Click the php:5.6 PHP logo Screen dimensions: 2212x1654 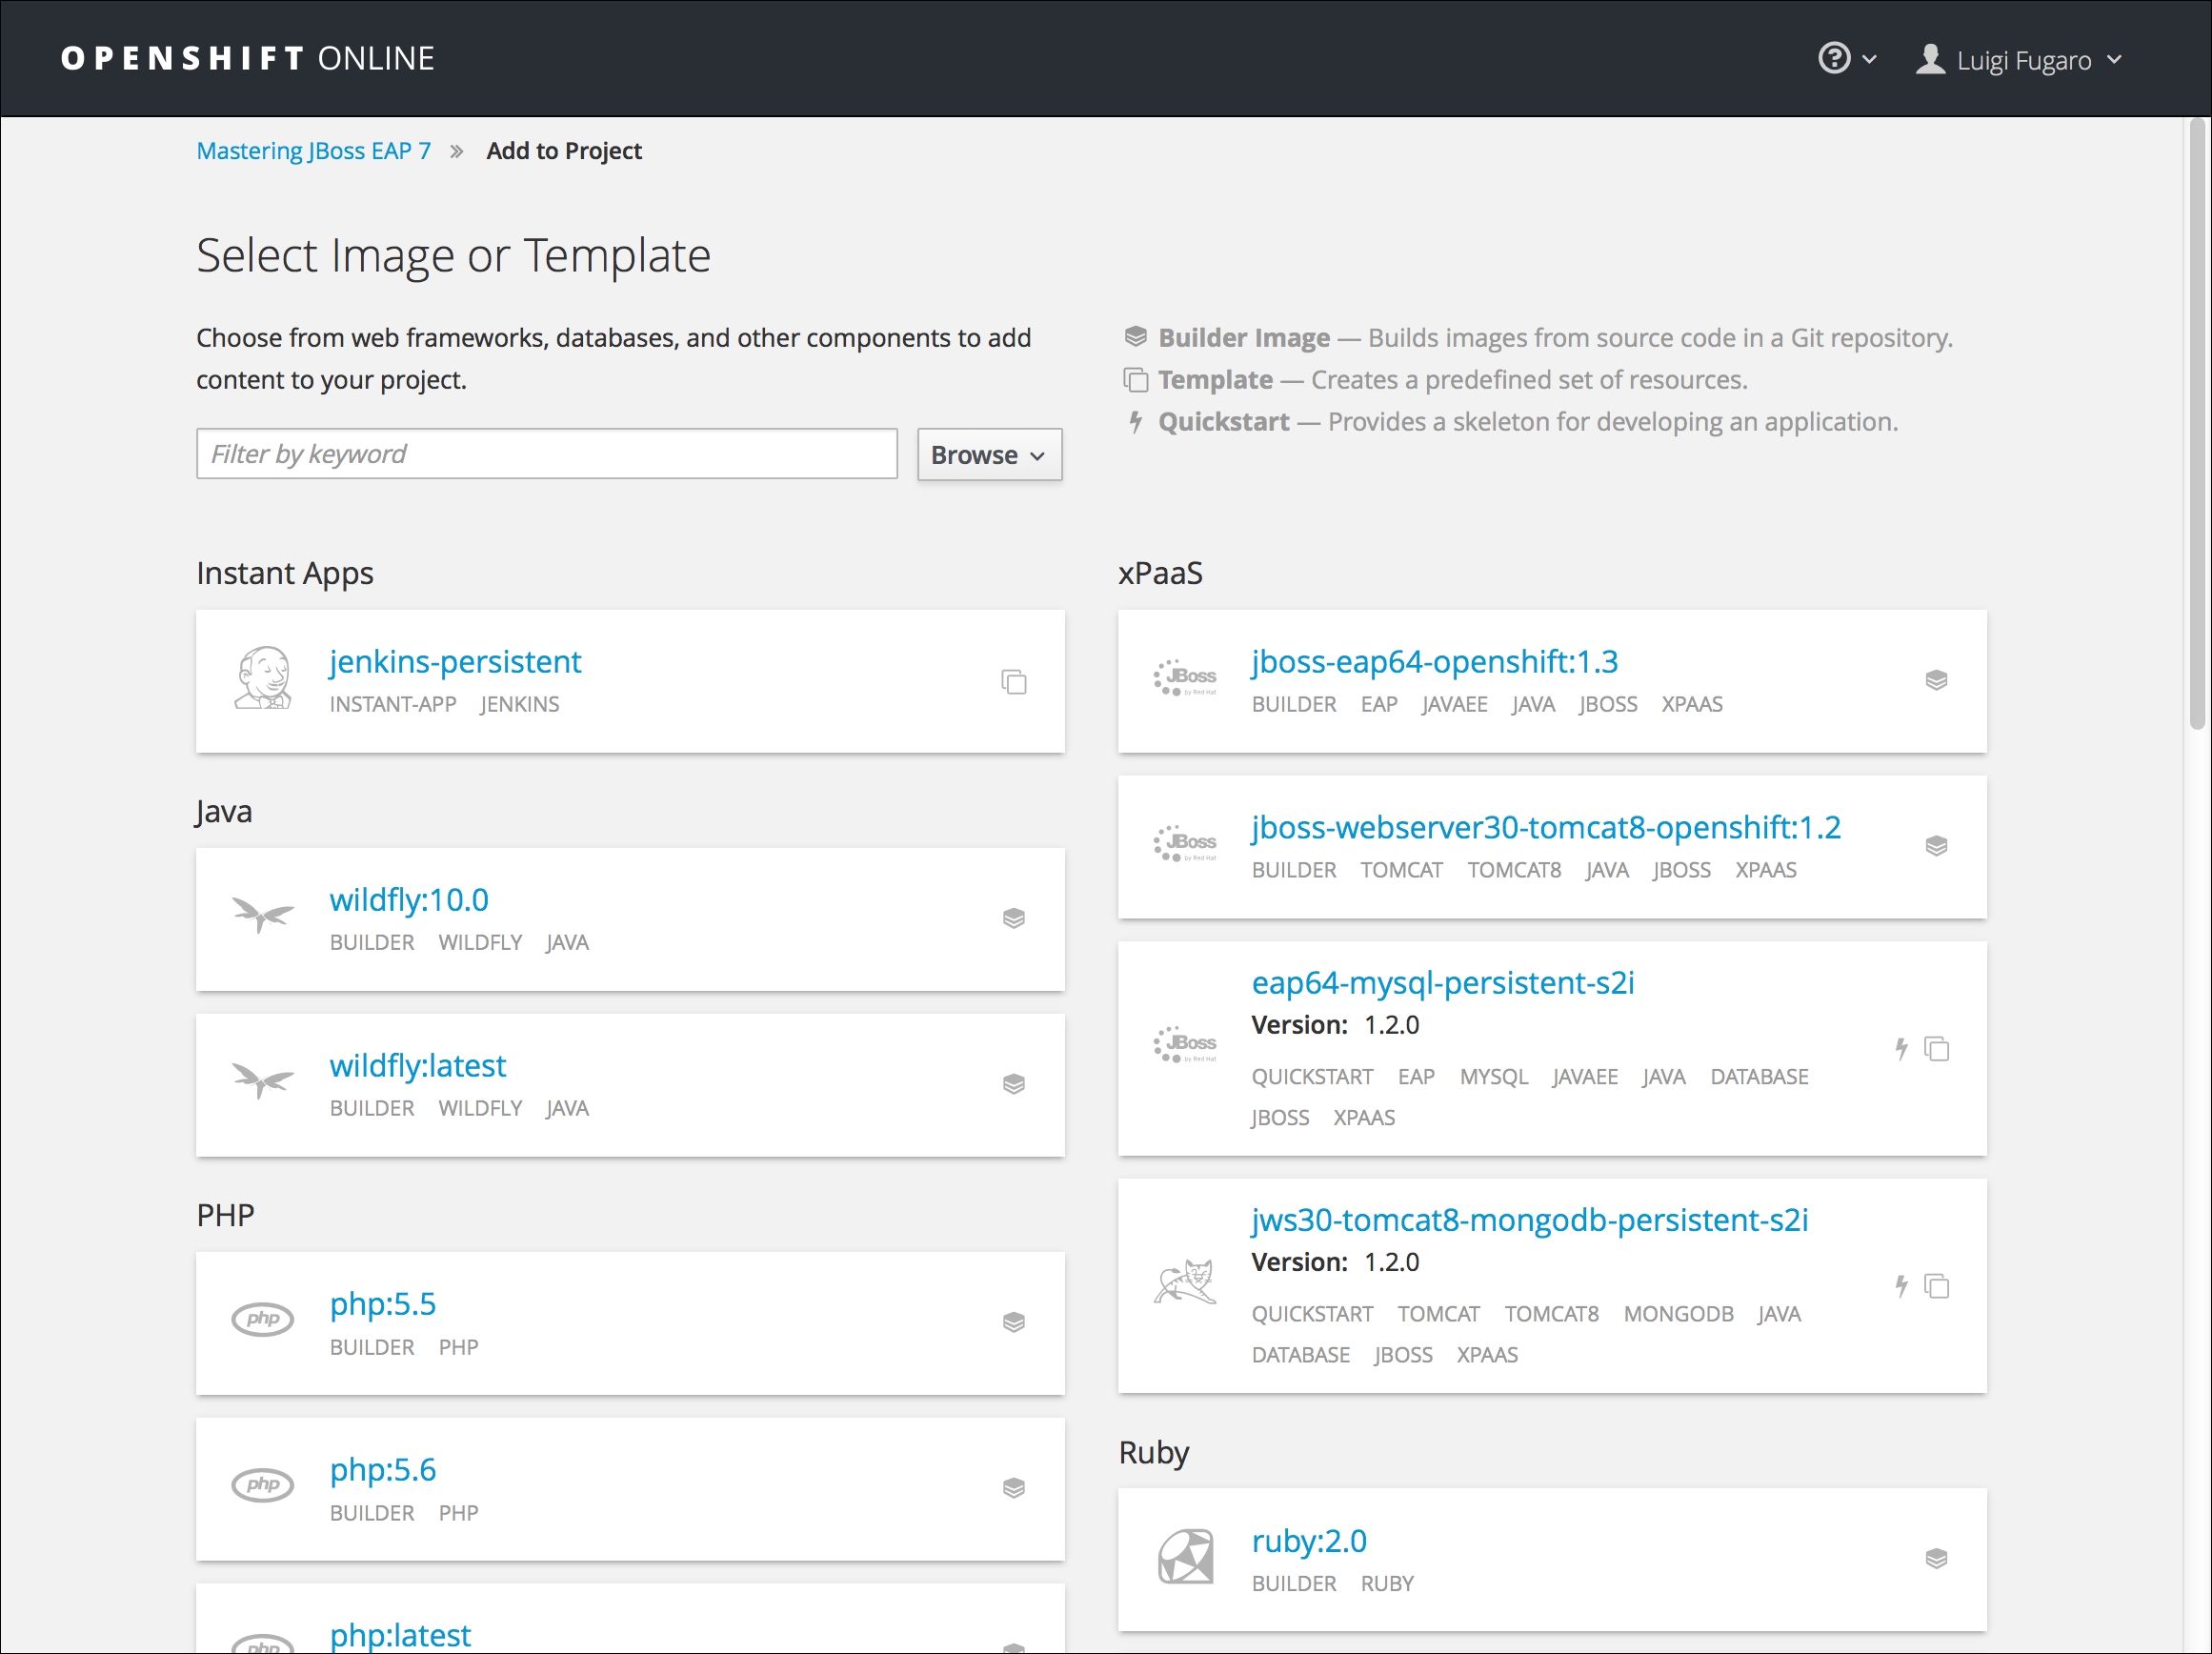pos(263,1485)
